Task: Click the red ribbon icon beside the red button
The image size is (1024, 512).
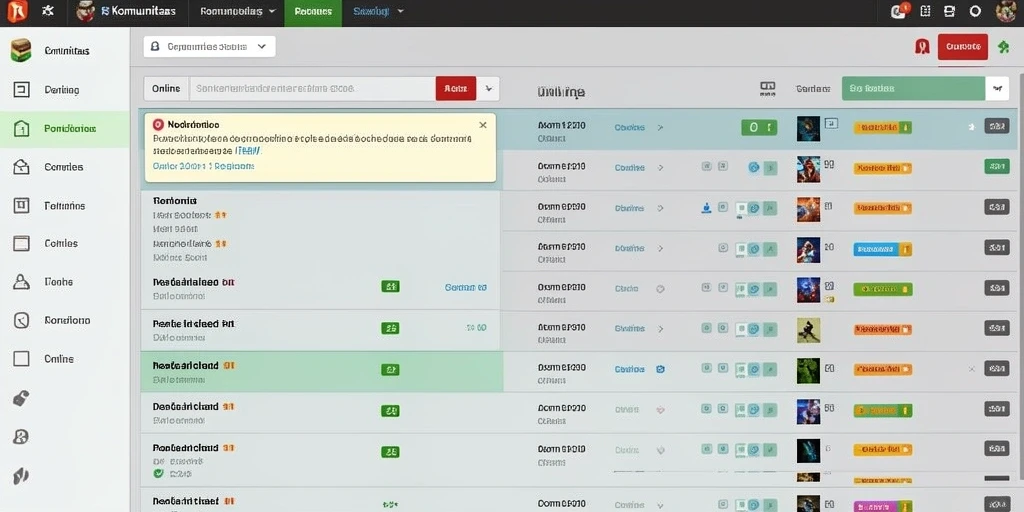Action: (x=922, y=46)
